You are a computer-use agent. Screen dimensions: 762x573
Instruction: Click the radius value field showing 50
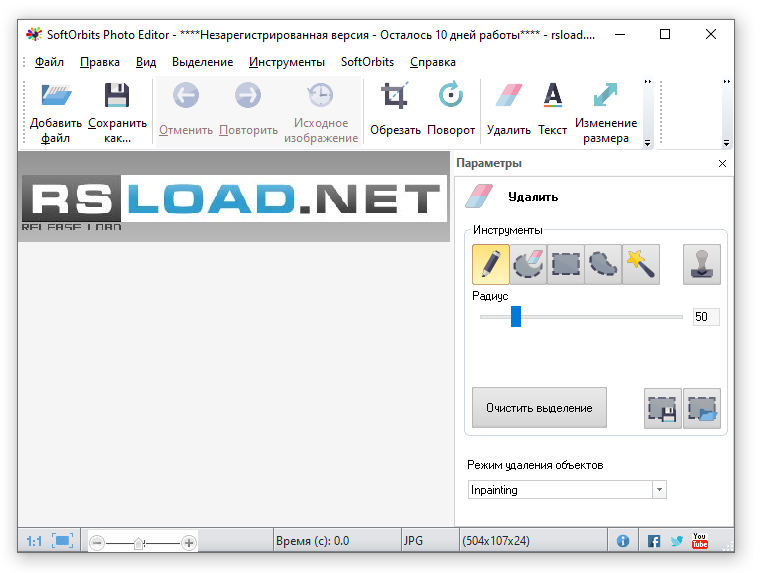(x=705, y=317)
